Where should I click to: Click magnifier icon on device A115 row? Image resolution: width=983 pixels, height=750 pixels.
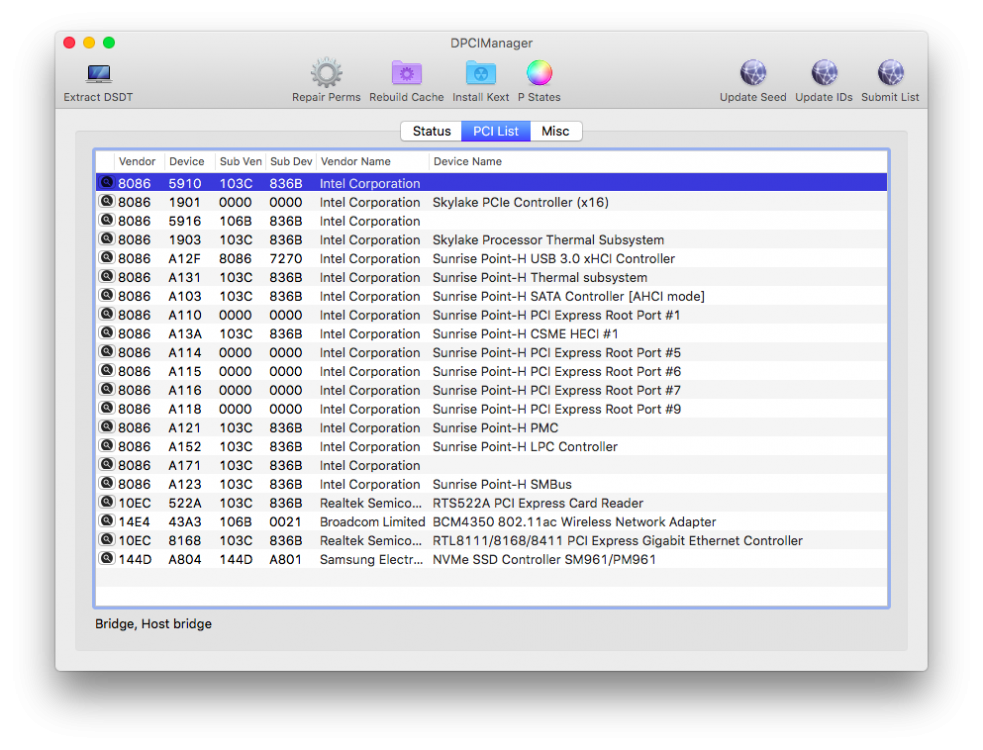(x=107, y=371)
